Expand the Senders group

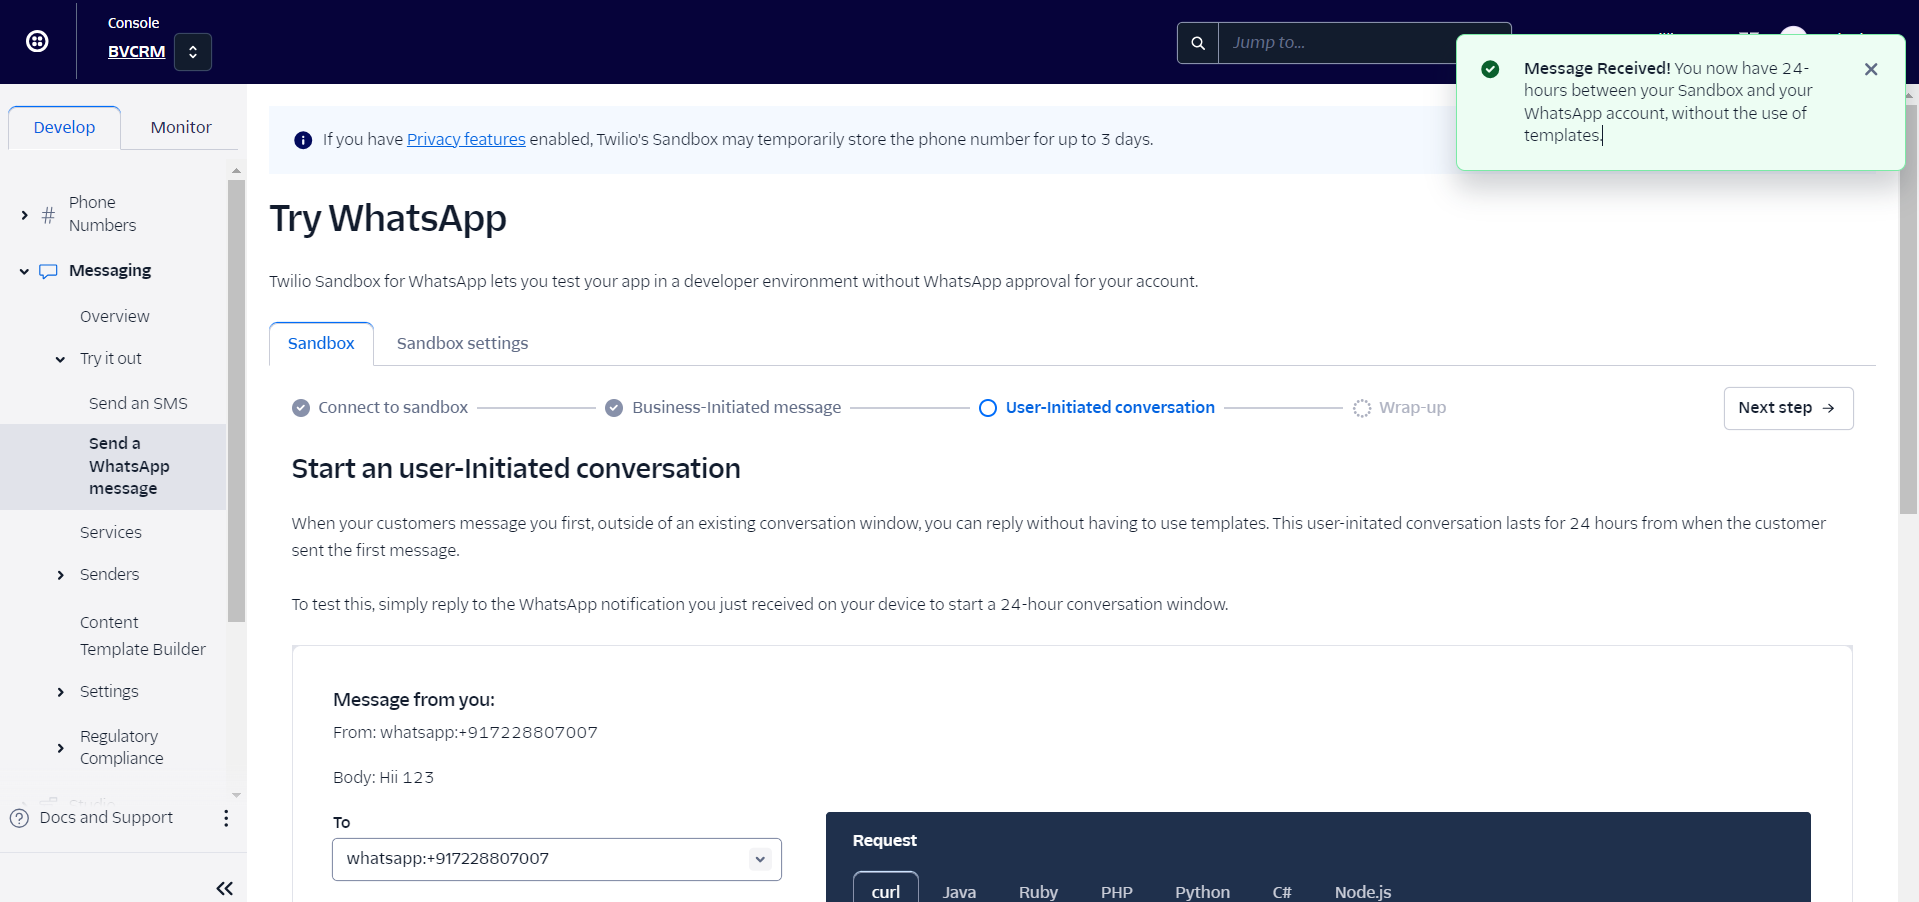click(x=60, y=575)
